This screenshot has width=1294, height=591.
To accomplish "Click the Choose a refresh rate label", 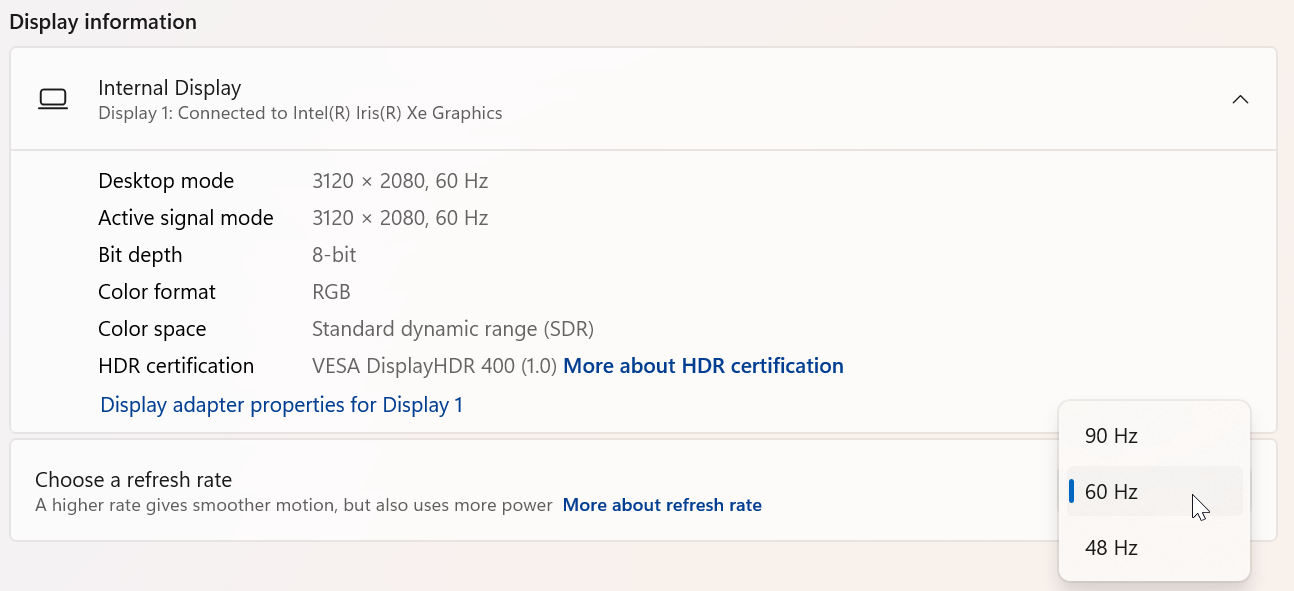I will (133, 480).
